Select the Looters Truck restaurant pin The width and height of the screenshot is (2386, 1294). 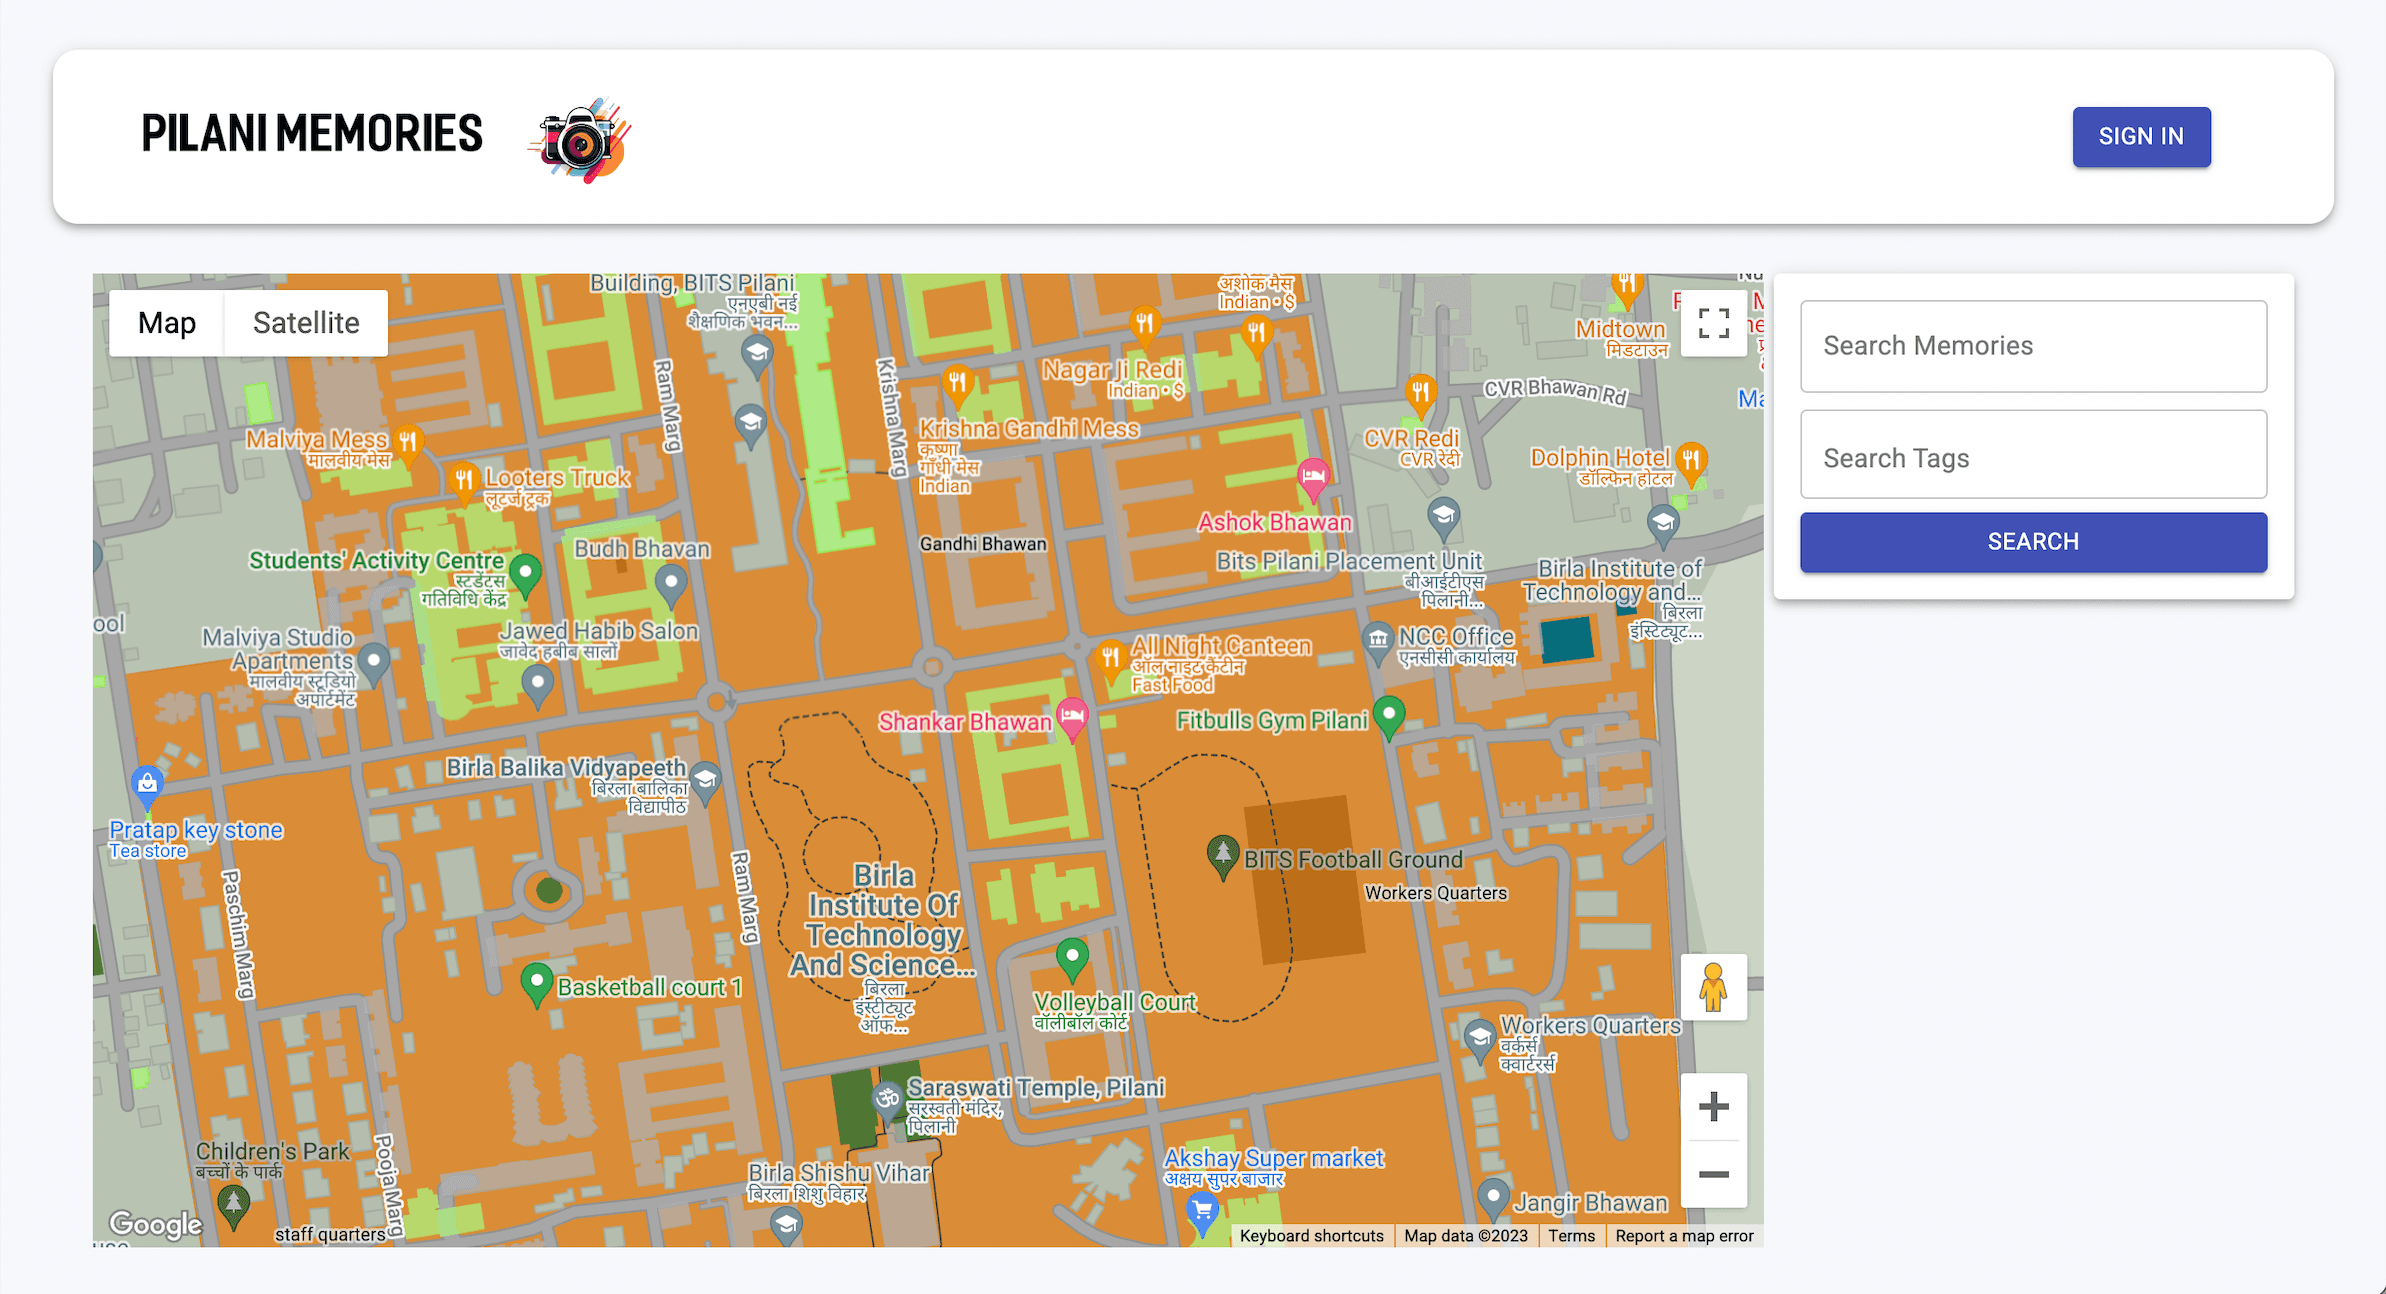463,484
